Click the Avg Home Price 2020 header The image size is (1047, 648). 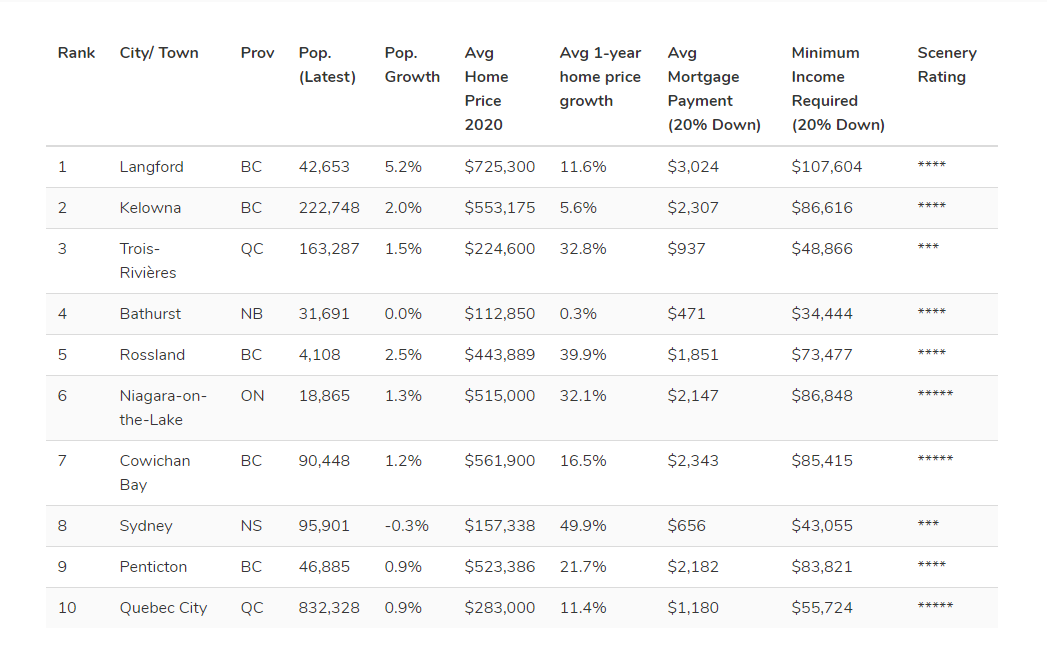click(487, 89)
